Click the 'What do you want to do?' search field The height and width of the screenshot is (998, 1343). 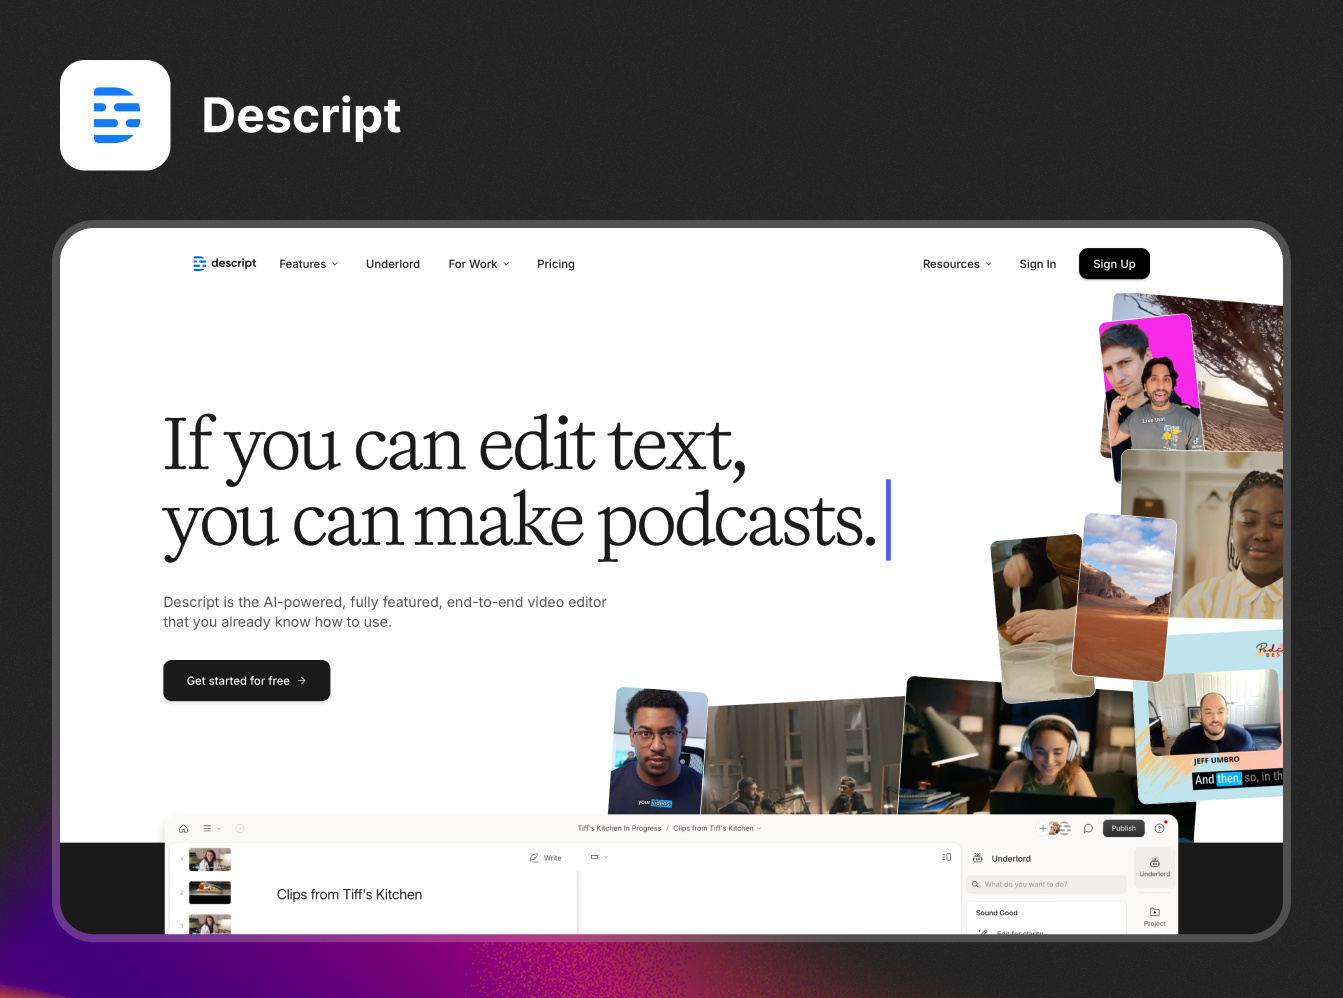[x=1045, y=885]
